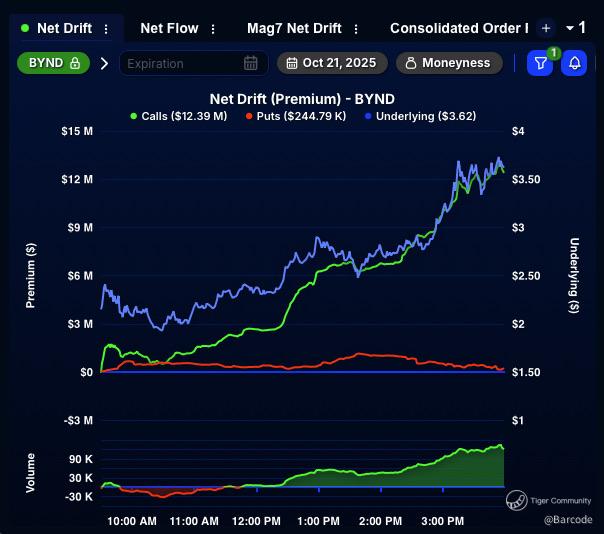Open the Consolidated Order tab

coord(459,29)
